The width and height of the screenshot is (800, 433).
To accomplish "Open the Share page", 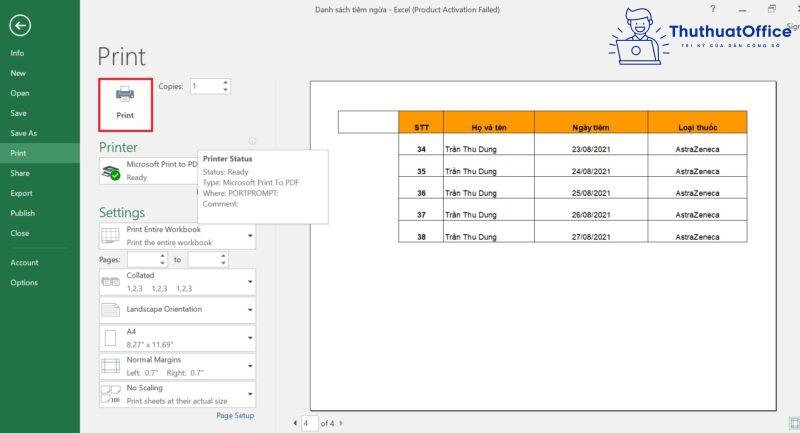I will 20,173.
